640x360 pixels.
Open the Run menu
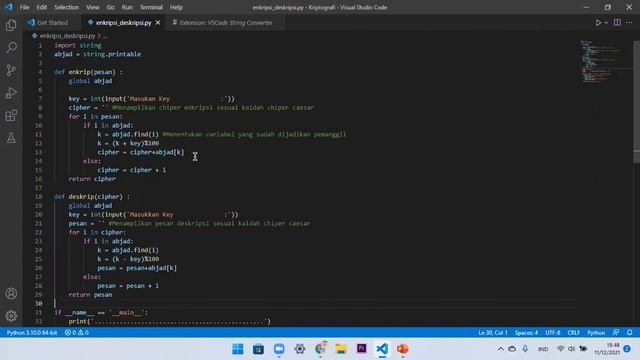[x=127, y=7]
